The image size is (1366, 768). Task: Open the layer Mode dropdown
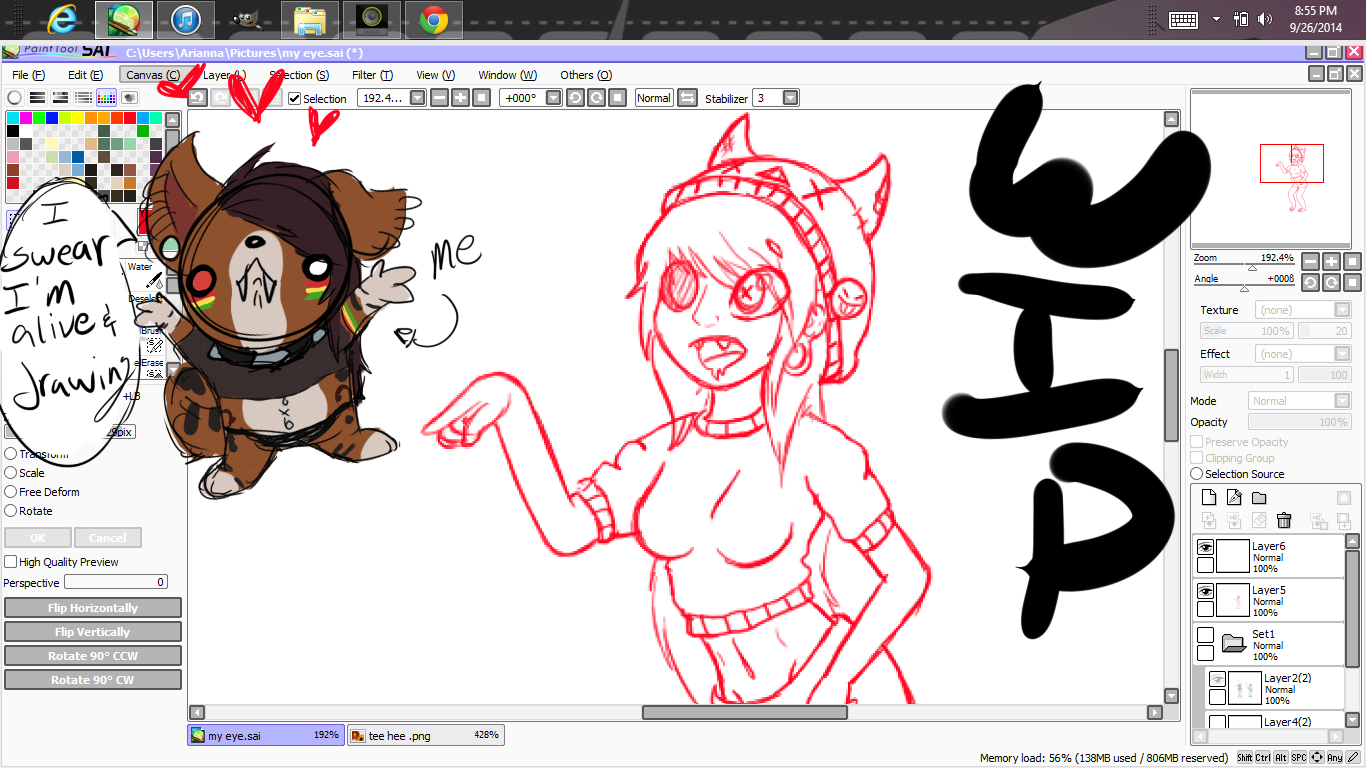[x=1299, y=401]
